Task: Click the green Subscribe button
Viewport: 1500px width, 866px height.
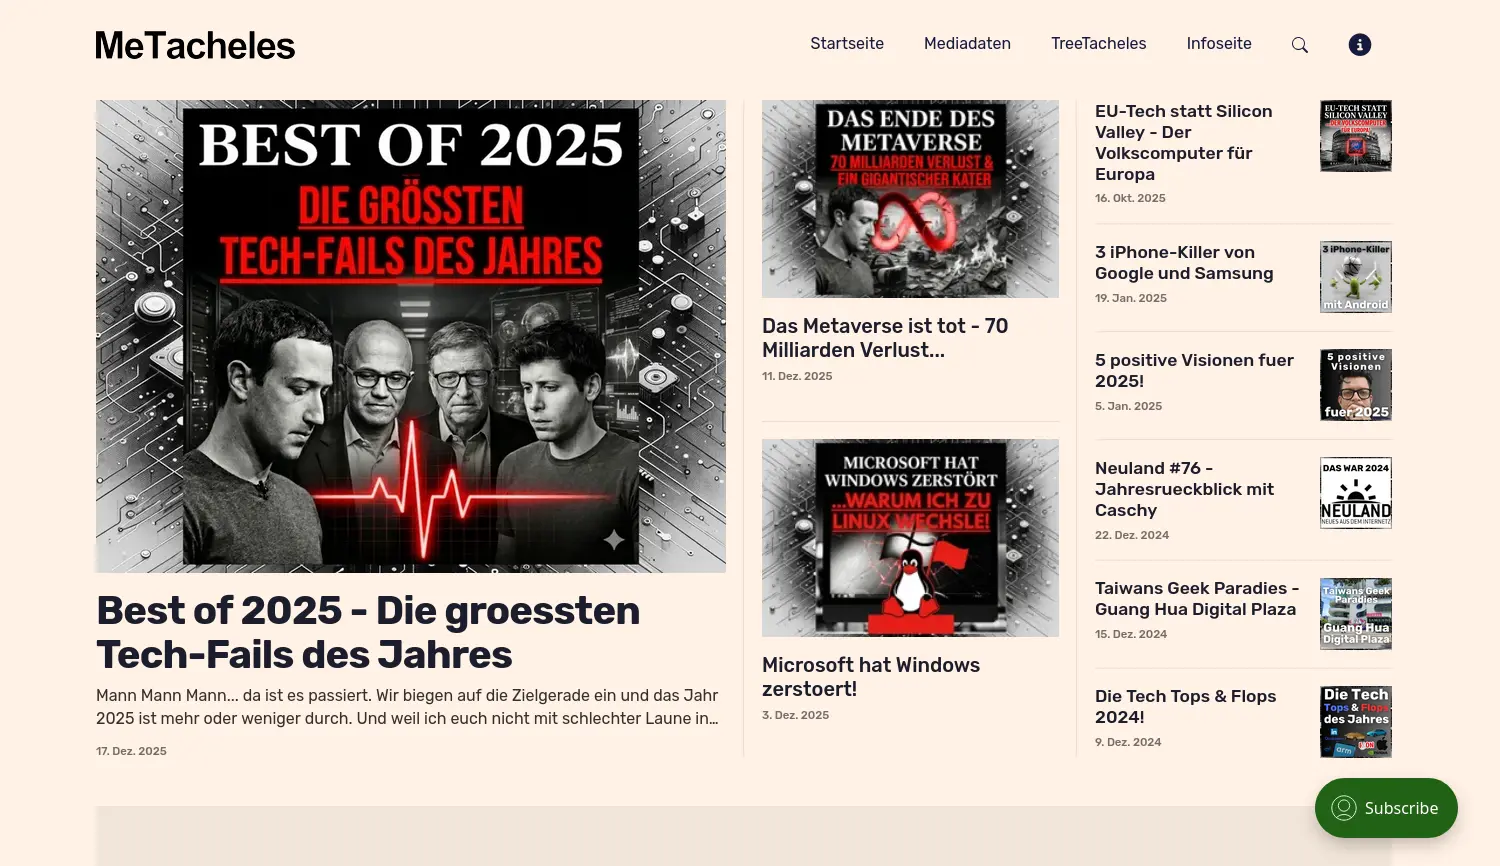Action: [1386, 808]
